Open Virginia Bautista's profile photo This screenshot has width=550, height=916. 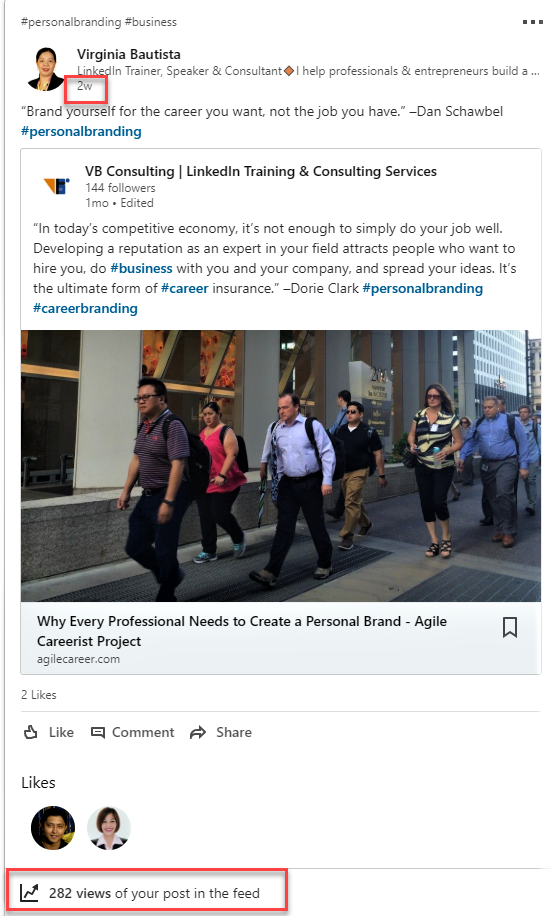click(x=44, y=69)
